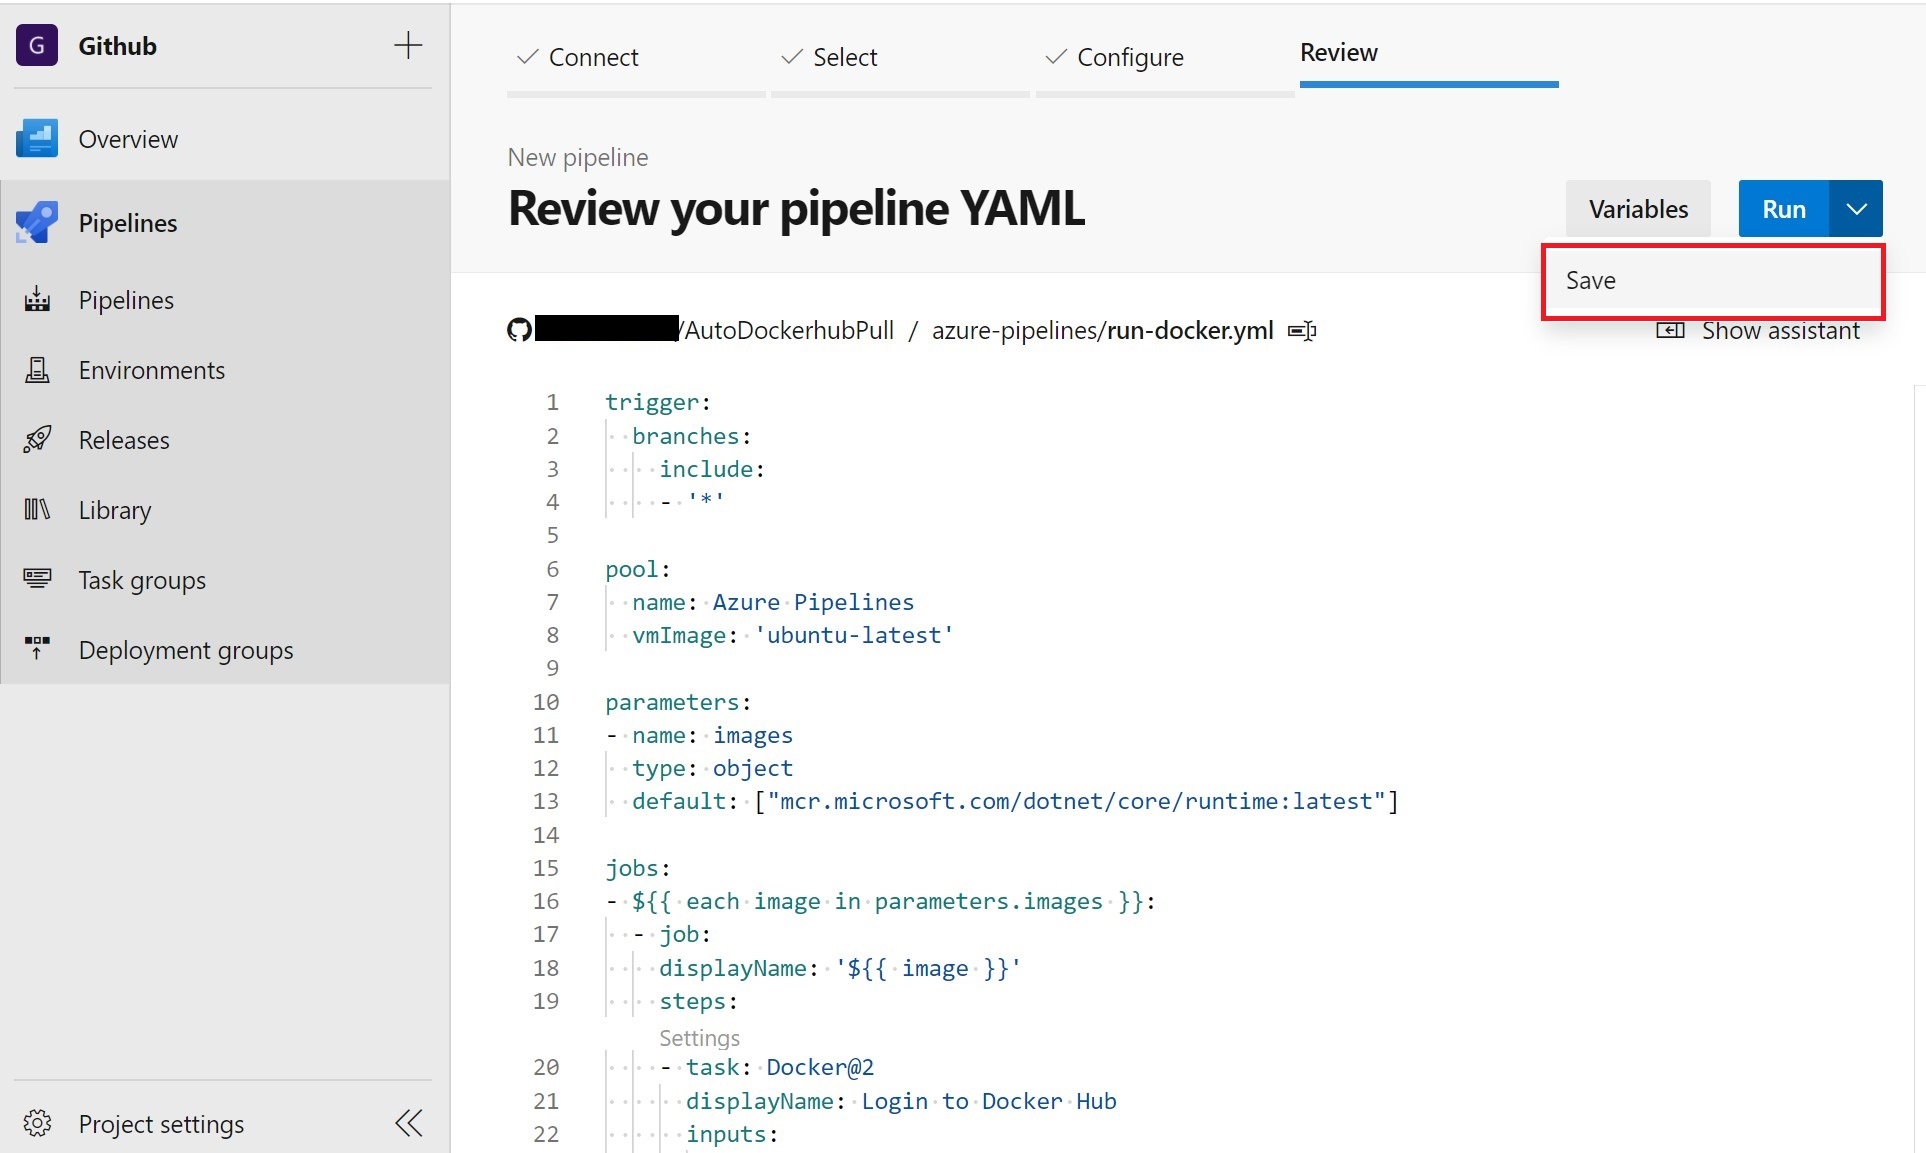Open the Library sidebar icon
This screenshot has height=1153, width=1926.
37,510
